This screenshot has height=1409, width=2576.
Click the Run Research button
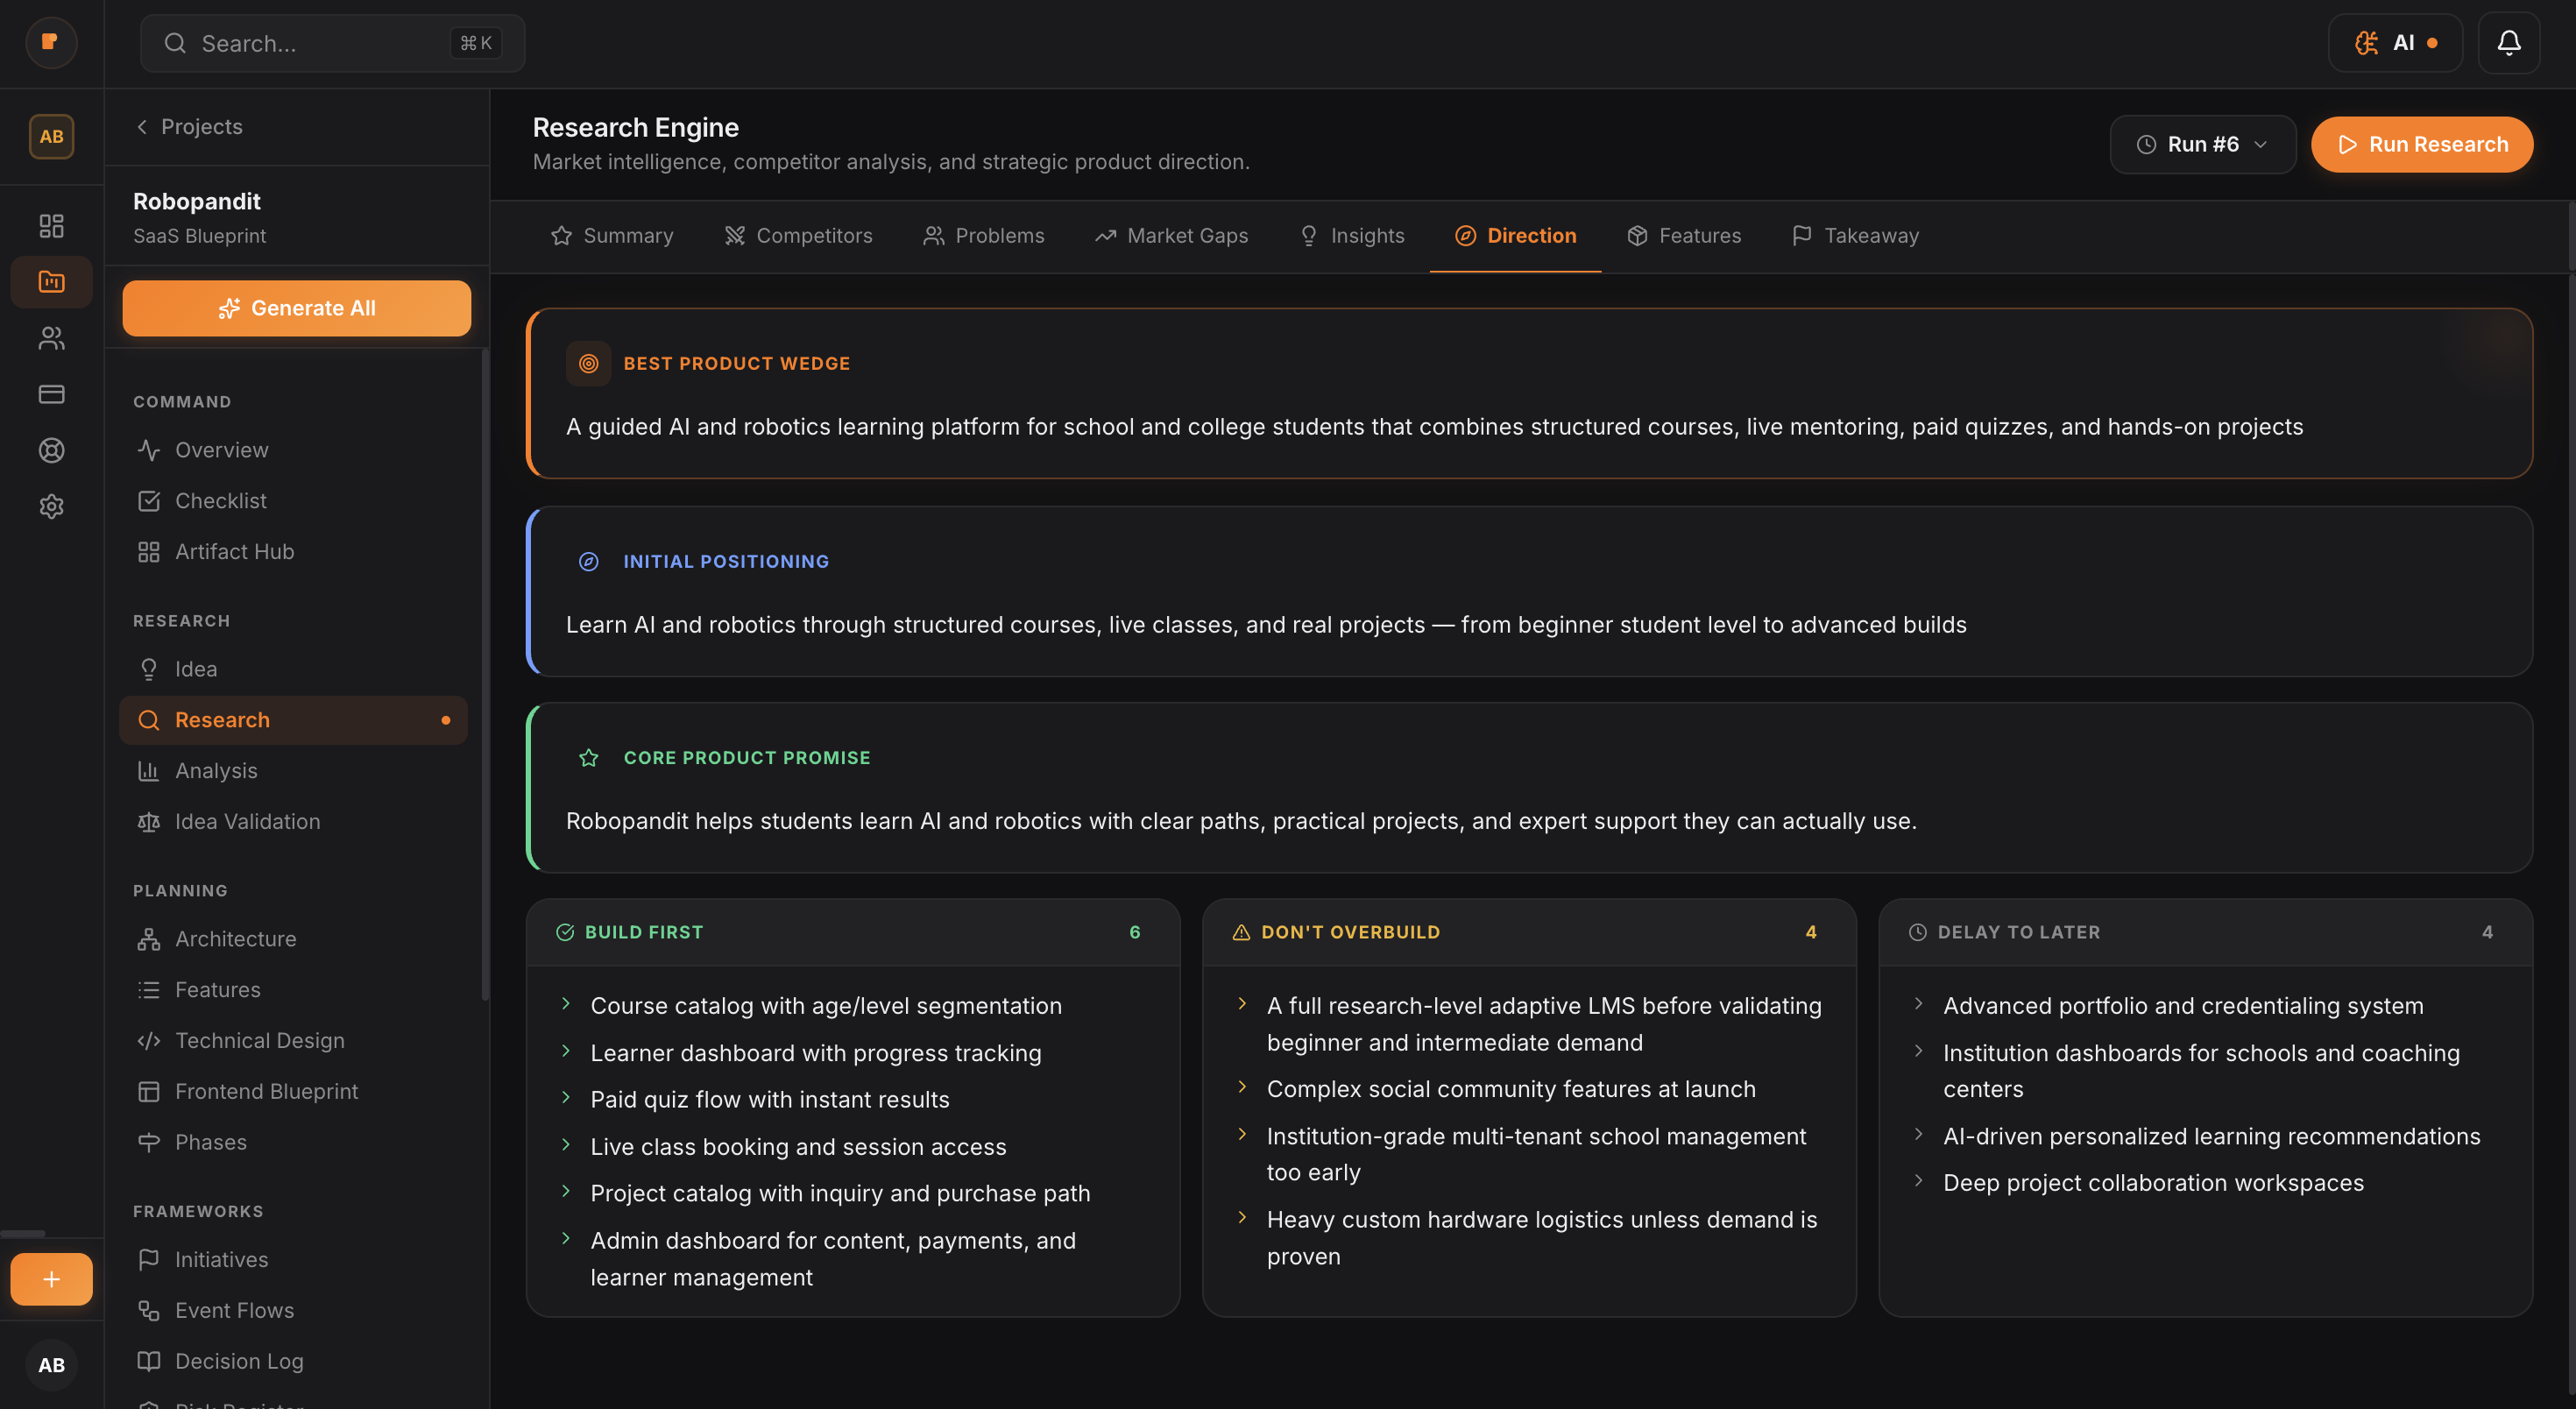[x=2421, y=144]
